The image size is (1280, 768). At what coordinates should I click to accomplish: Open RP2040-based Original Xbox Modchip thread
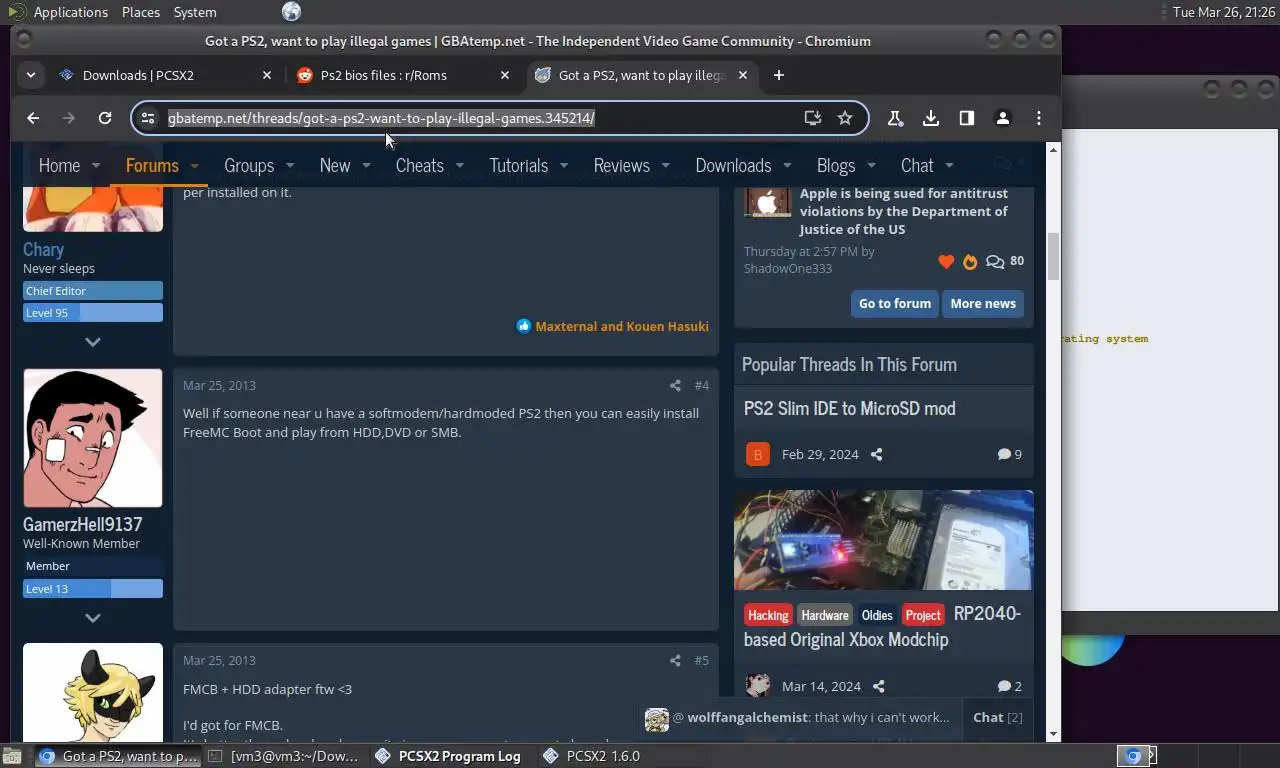pyautogui.click(x=883, y=626)
